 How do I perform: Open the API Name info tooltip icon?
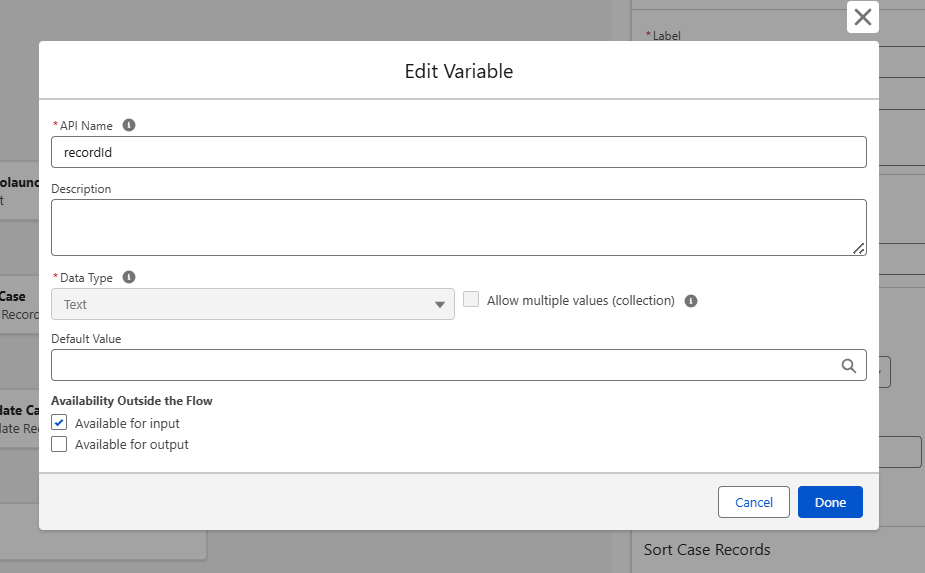(129, 125)
